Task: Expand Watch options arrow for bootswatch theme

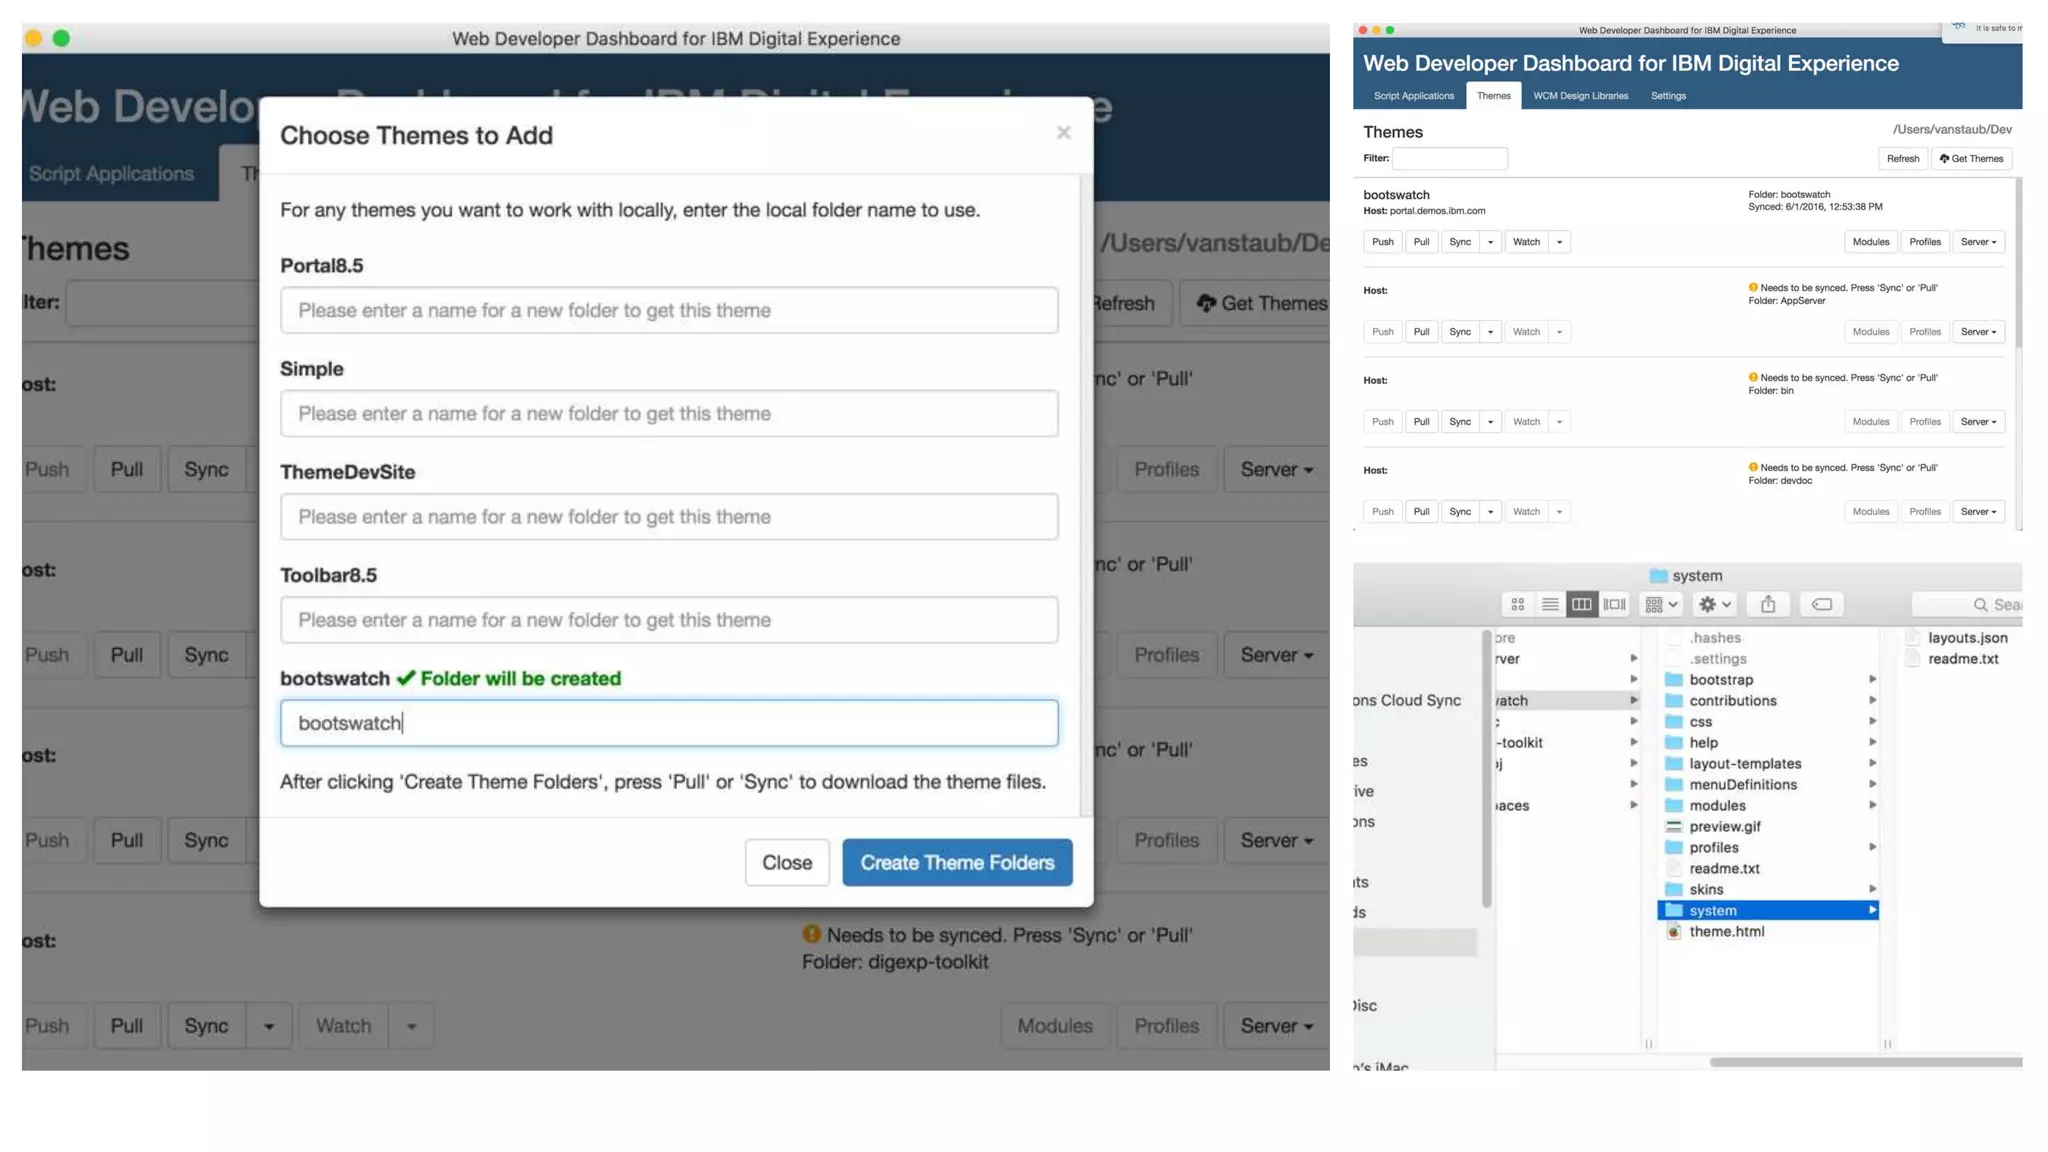Action: click(1559, 242)
